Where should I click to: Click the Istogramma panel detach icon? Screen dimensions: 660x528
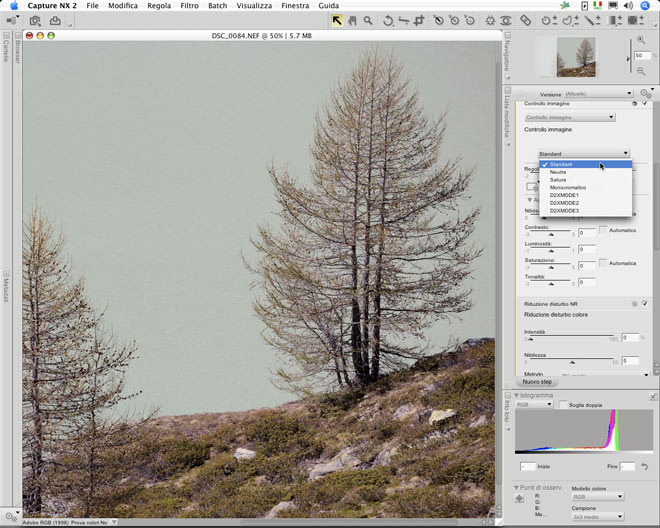653,396
